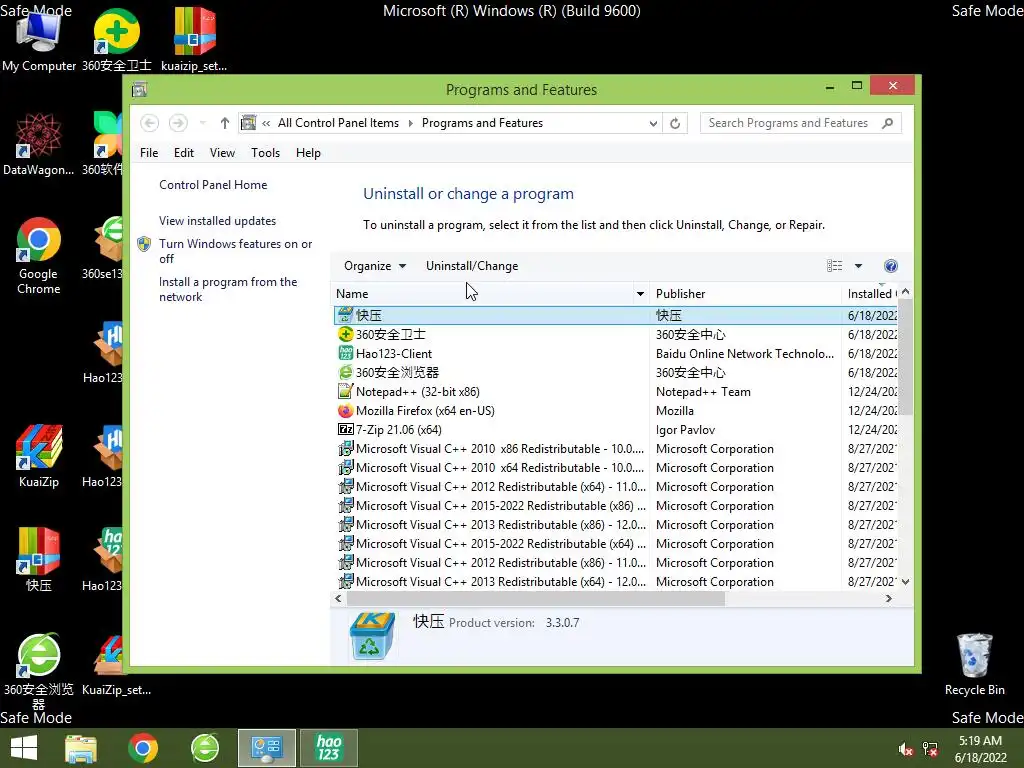
Task: Open the File menu
Action: point(149,153)
